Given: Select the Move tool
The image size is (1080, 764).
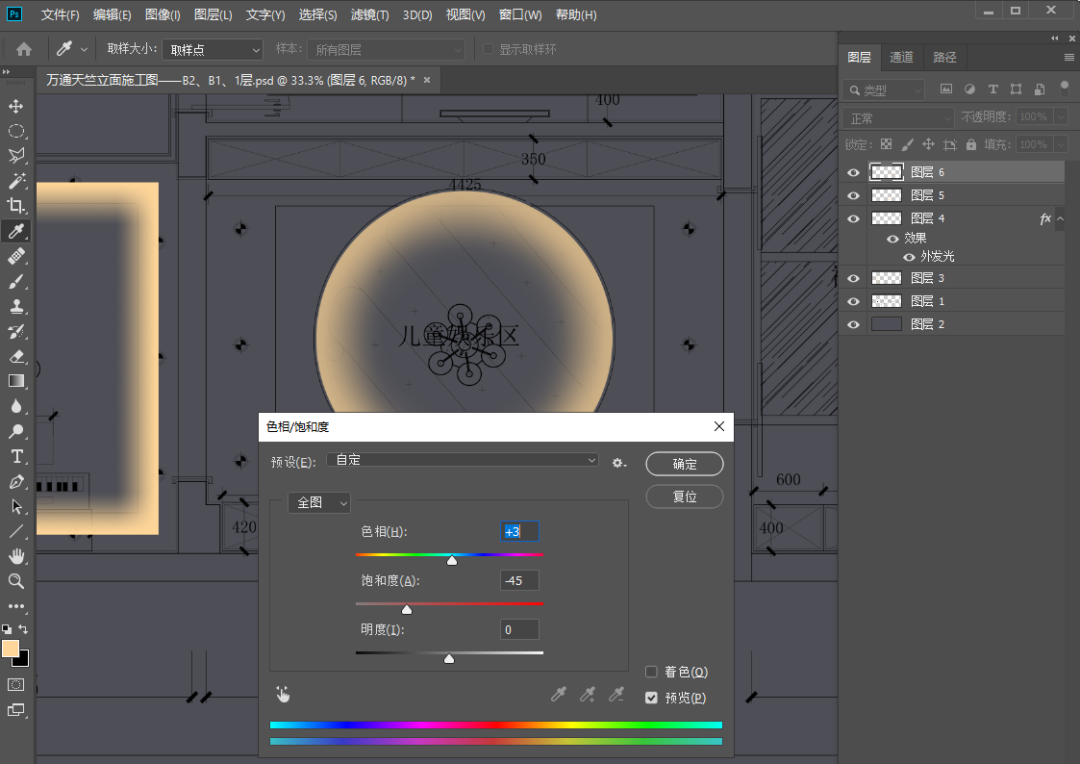Looking at the screenshot, I should 16,105.
